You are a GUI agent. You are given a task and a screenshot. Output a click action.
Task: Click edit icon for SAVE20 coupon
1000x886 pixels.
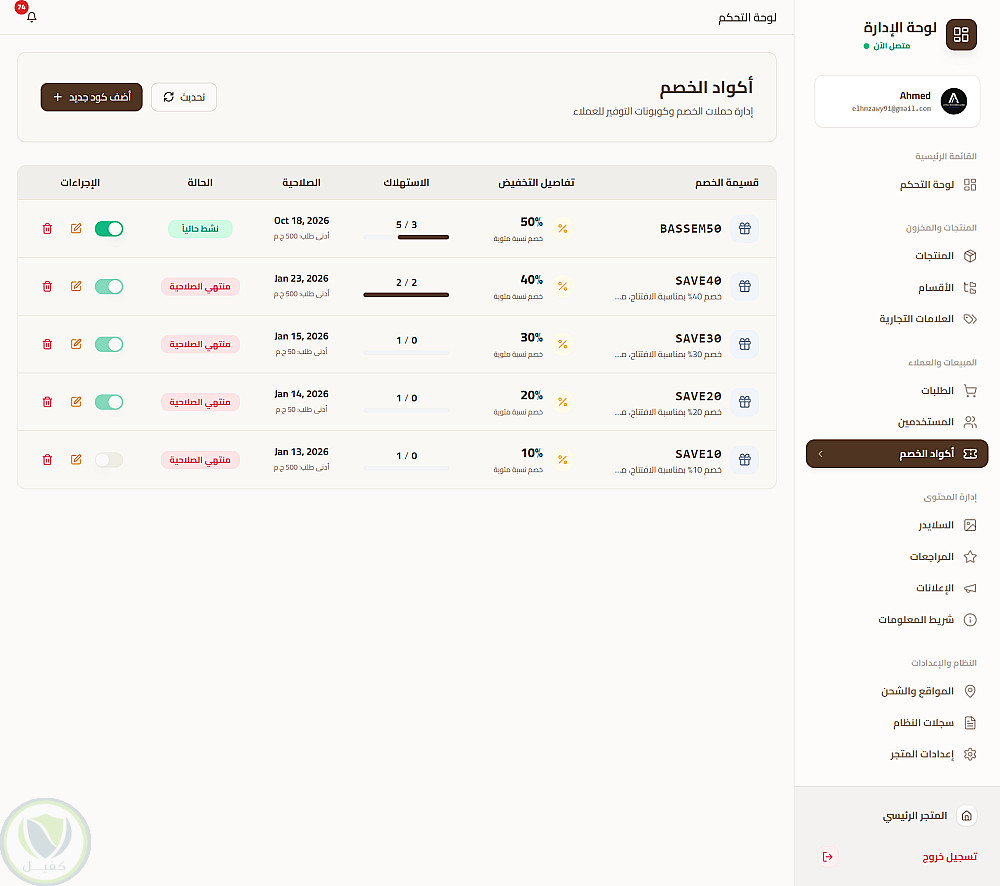(x=77, y=402)
